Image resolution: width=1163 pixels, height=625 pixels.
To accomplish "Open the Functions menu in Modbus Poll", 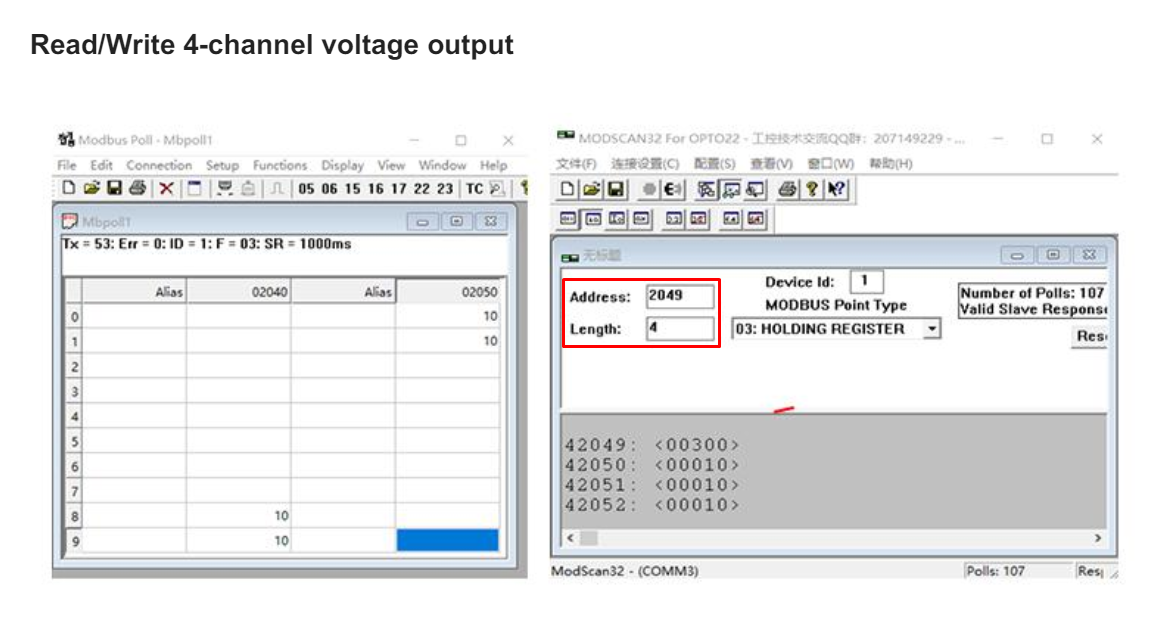I will (280, 165).
